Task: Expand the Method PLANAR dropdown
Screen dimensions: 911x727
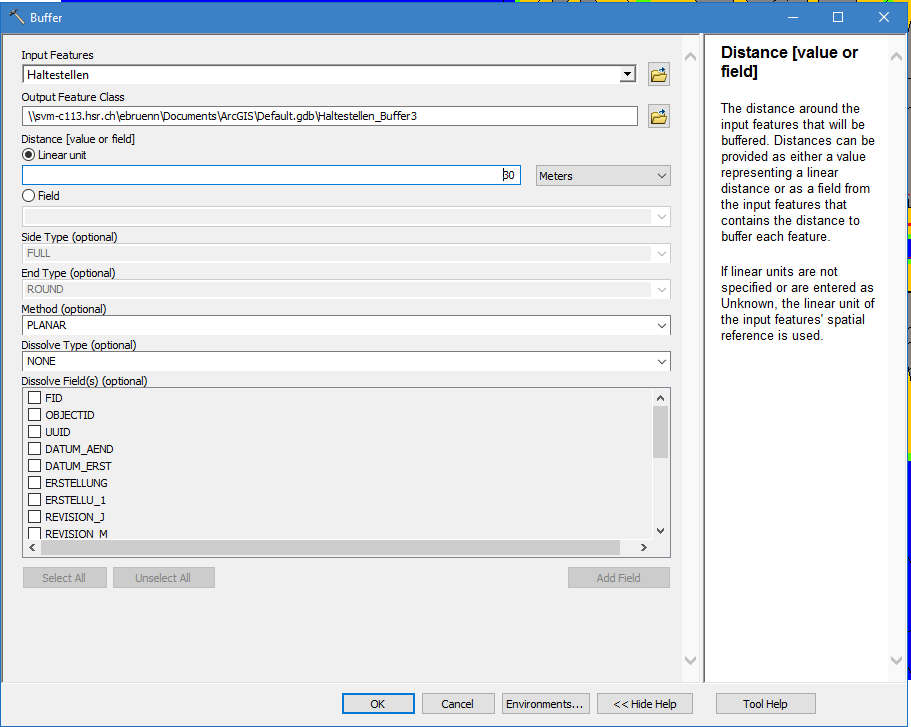Action: click(x=661, y=326)
